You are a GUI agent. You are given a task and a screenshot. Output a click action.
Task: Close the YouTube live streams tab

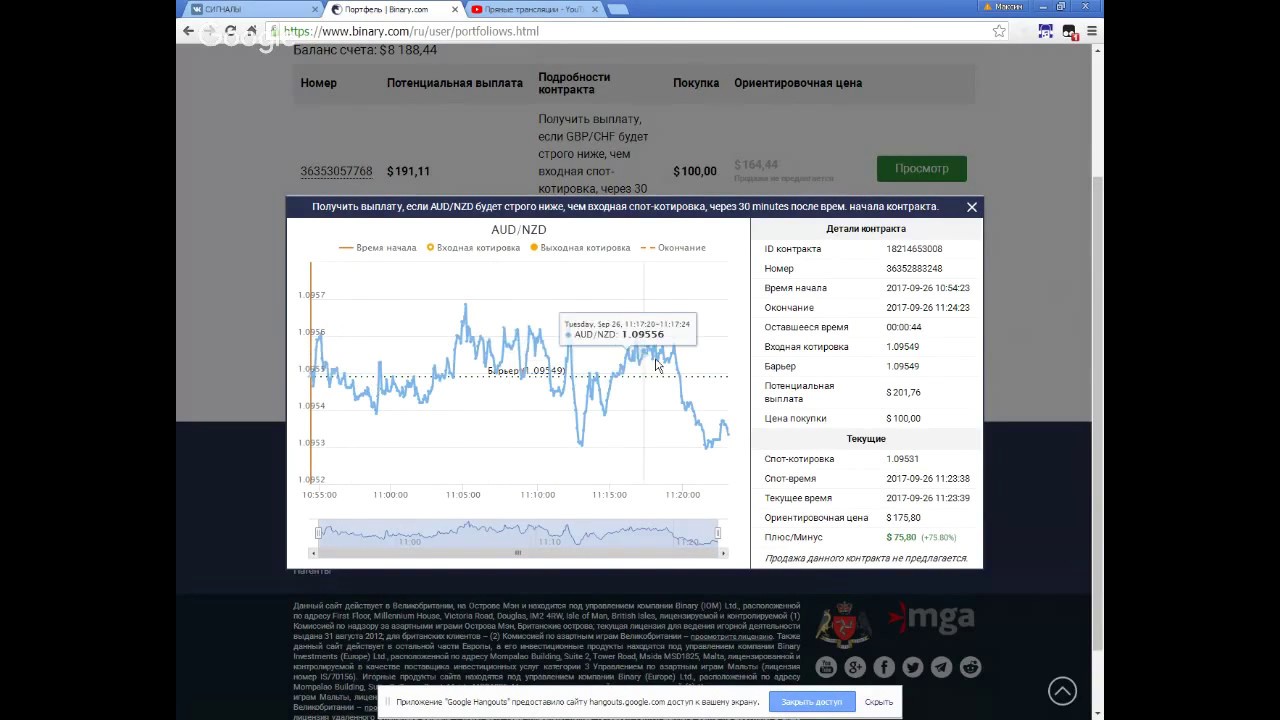595,9
